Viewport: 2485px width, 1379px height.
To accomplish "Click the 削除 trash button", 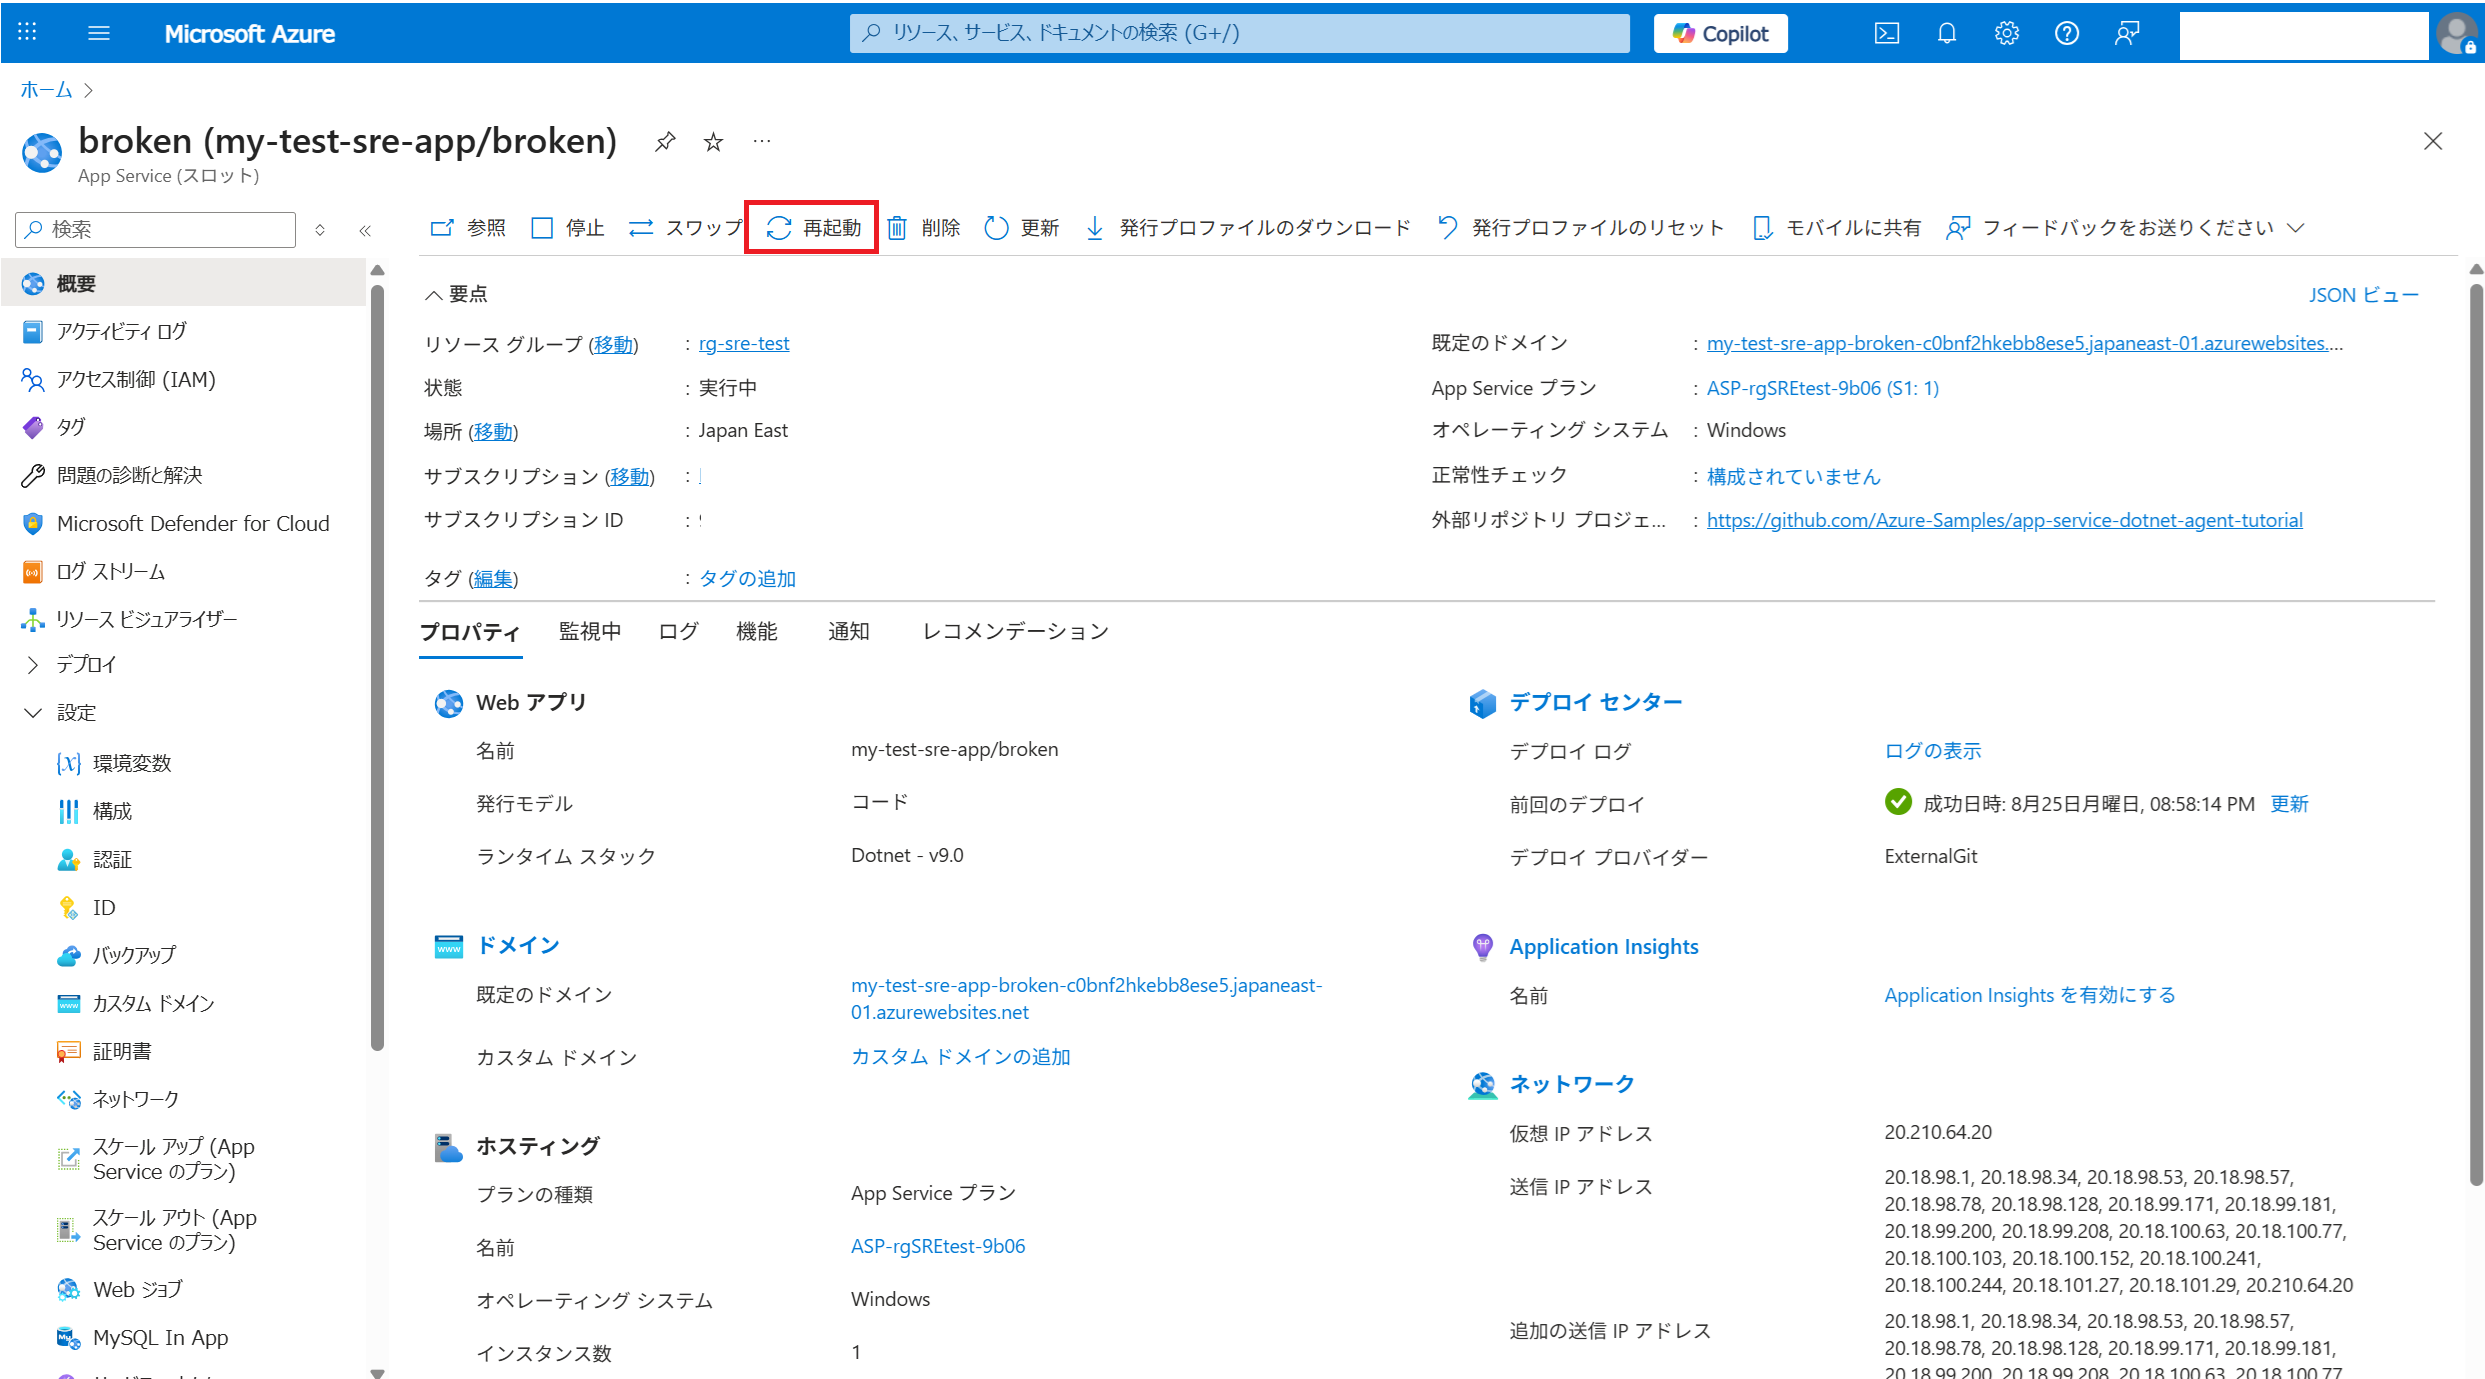I will 924,228.
